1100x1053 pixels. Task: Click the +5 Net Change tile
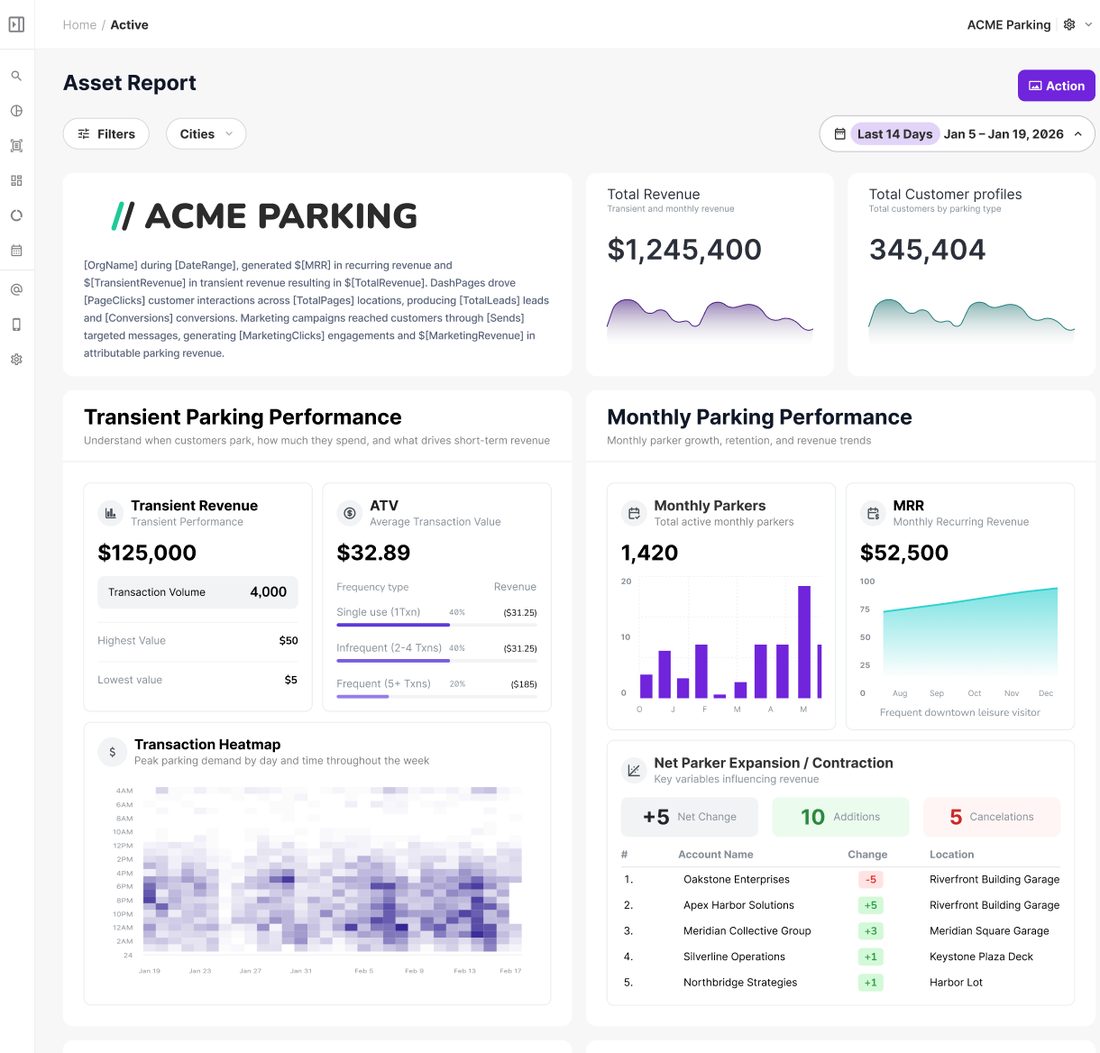pos(689,817)
